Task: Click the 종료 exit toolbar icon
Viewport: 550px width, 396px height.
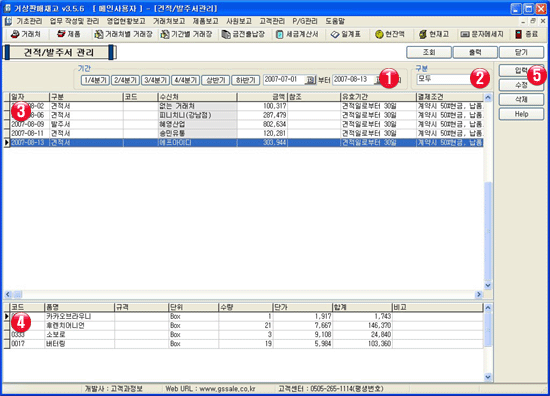Action: tap(526, 34)
